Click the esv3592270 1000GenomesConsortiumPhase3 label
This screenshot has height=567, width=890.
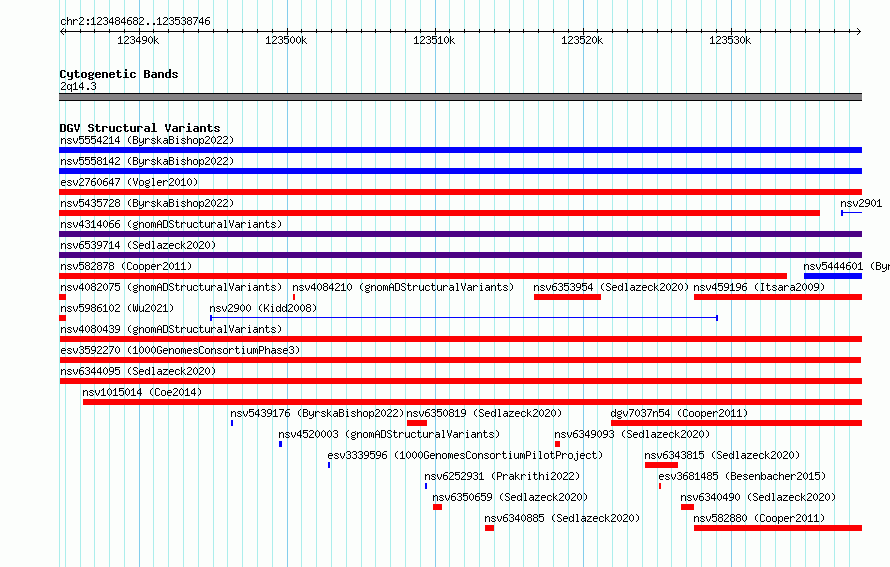click(x=180, y=350)
